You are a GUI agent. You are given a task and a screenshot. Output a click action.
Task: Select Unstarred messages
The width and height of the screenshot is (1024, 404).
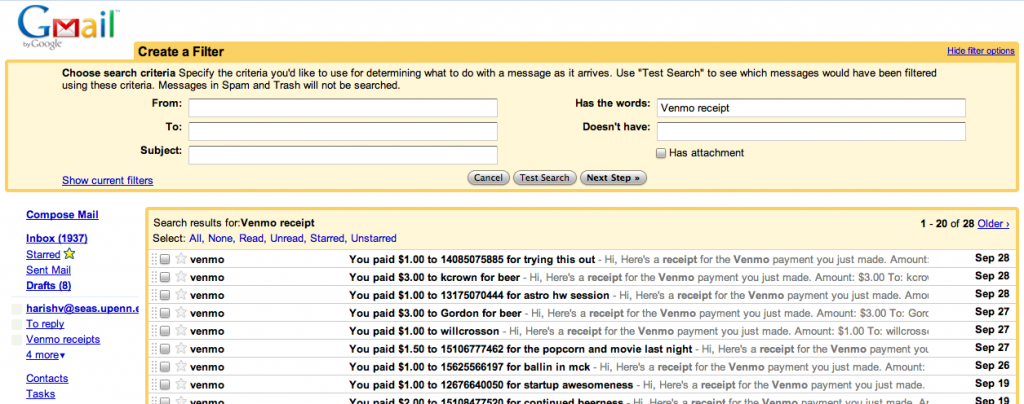point(374,238)
